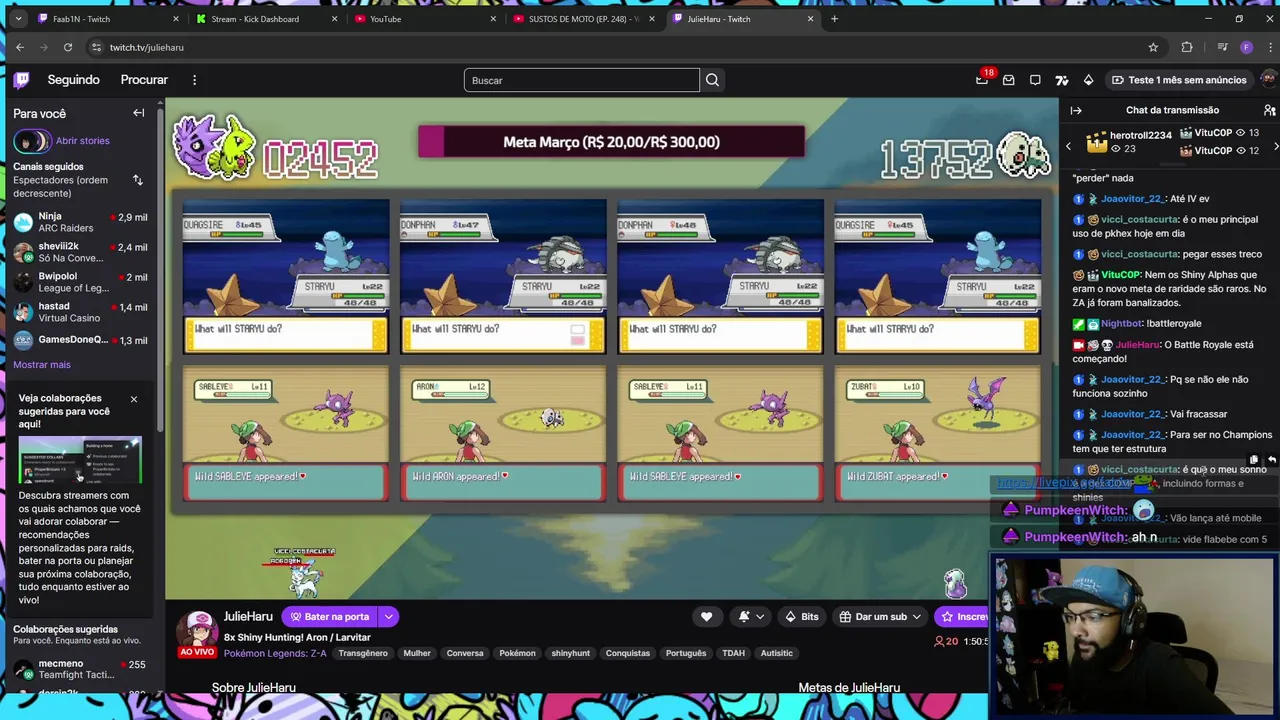
Task: Open the user avatar menu in Twitch header
Action: point(1269,80)
